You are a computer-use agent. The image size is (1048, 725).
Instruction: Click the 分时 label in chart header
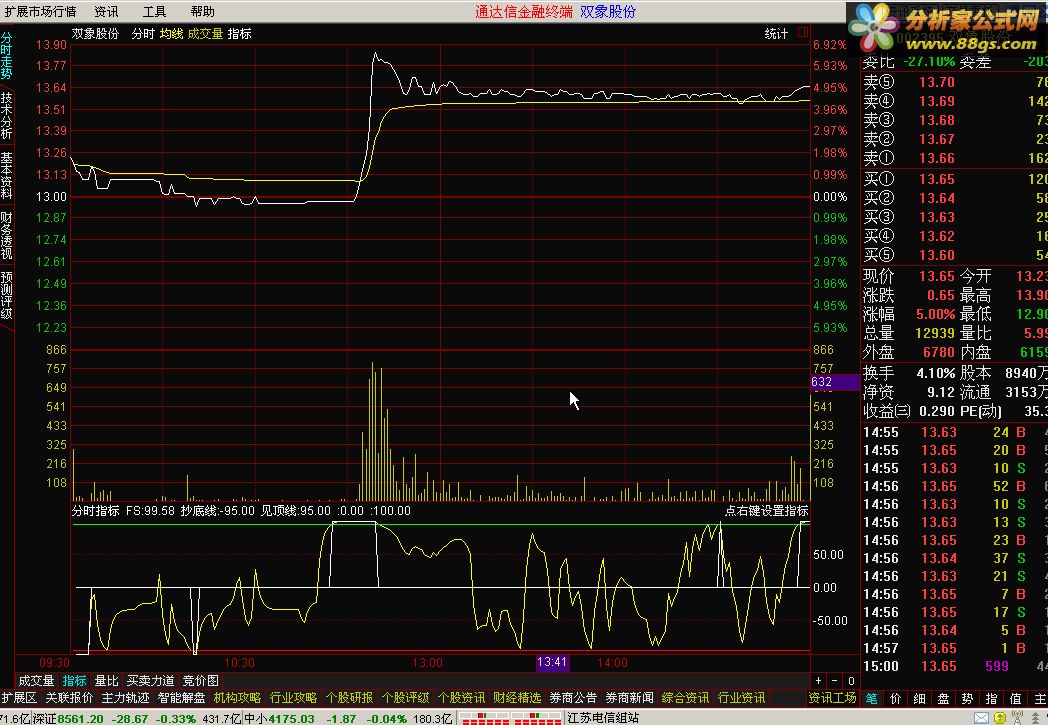point(143,33)
